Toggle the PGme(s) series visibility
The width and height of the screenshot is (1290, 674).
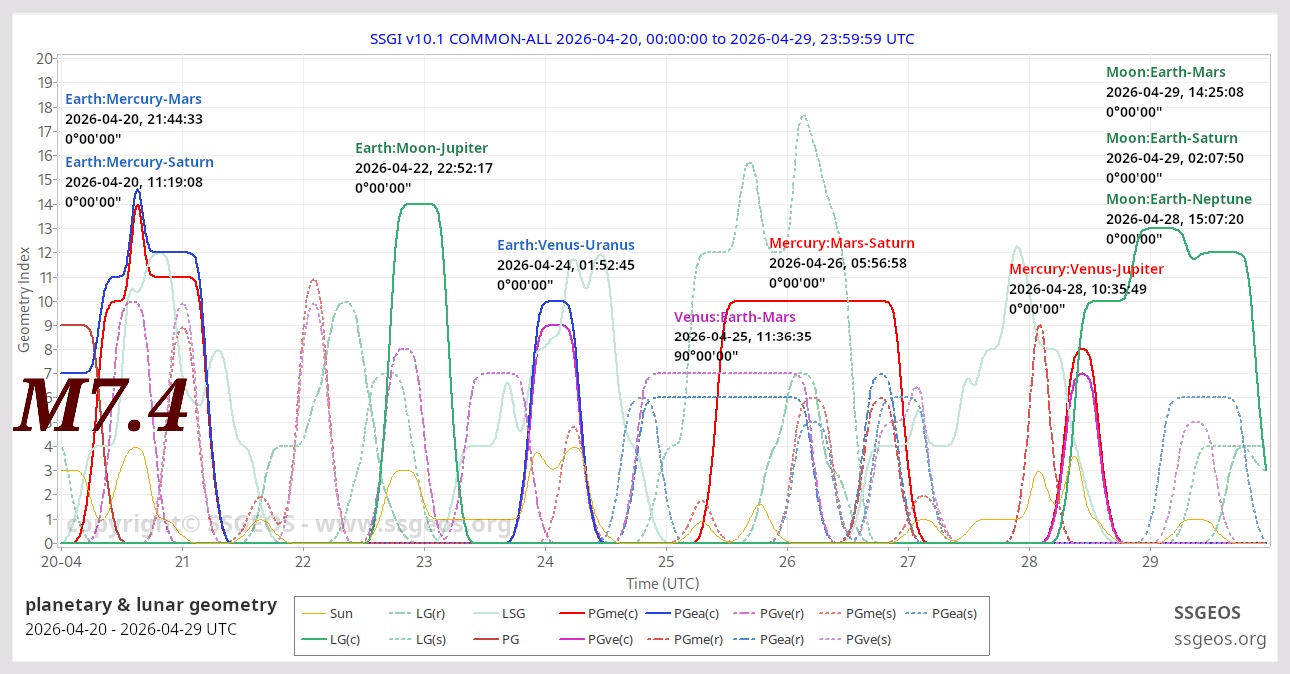coord(828,613)
